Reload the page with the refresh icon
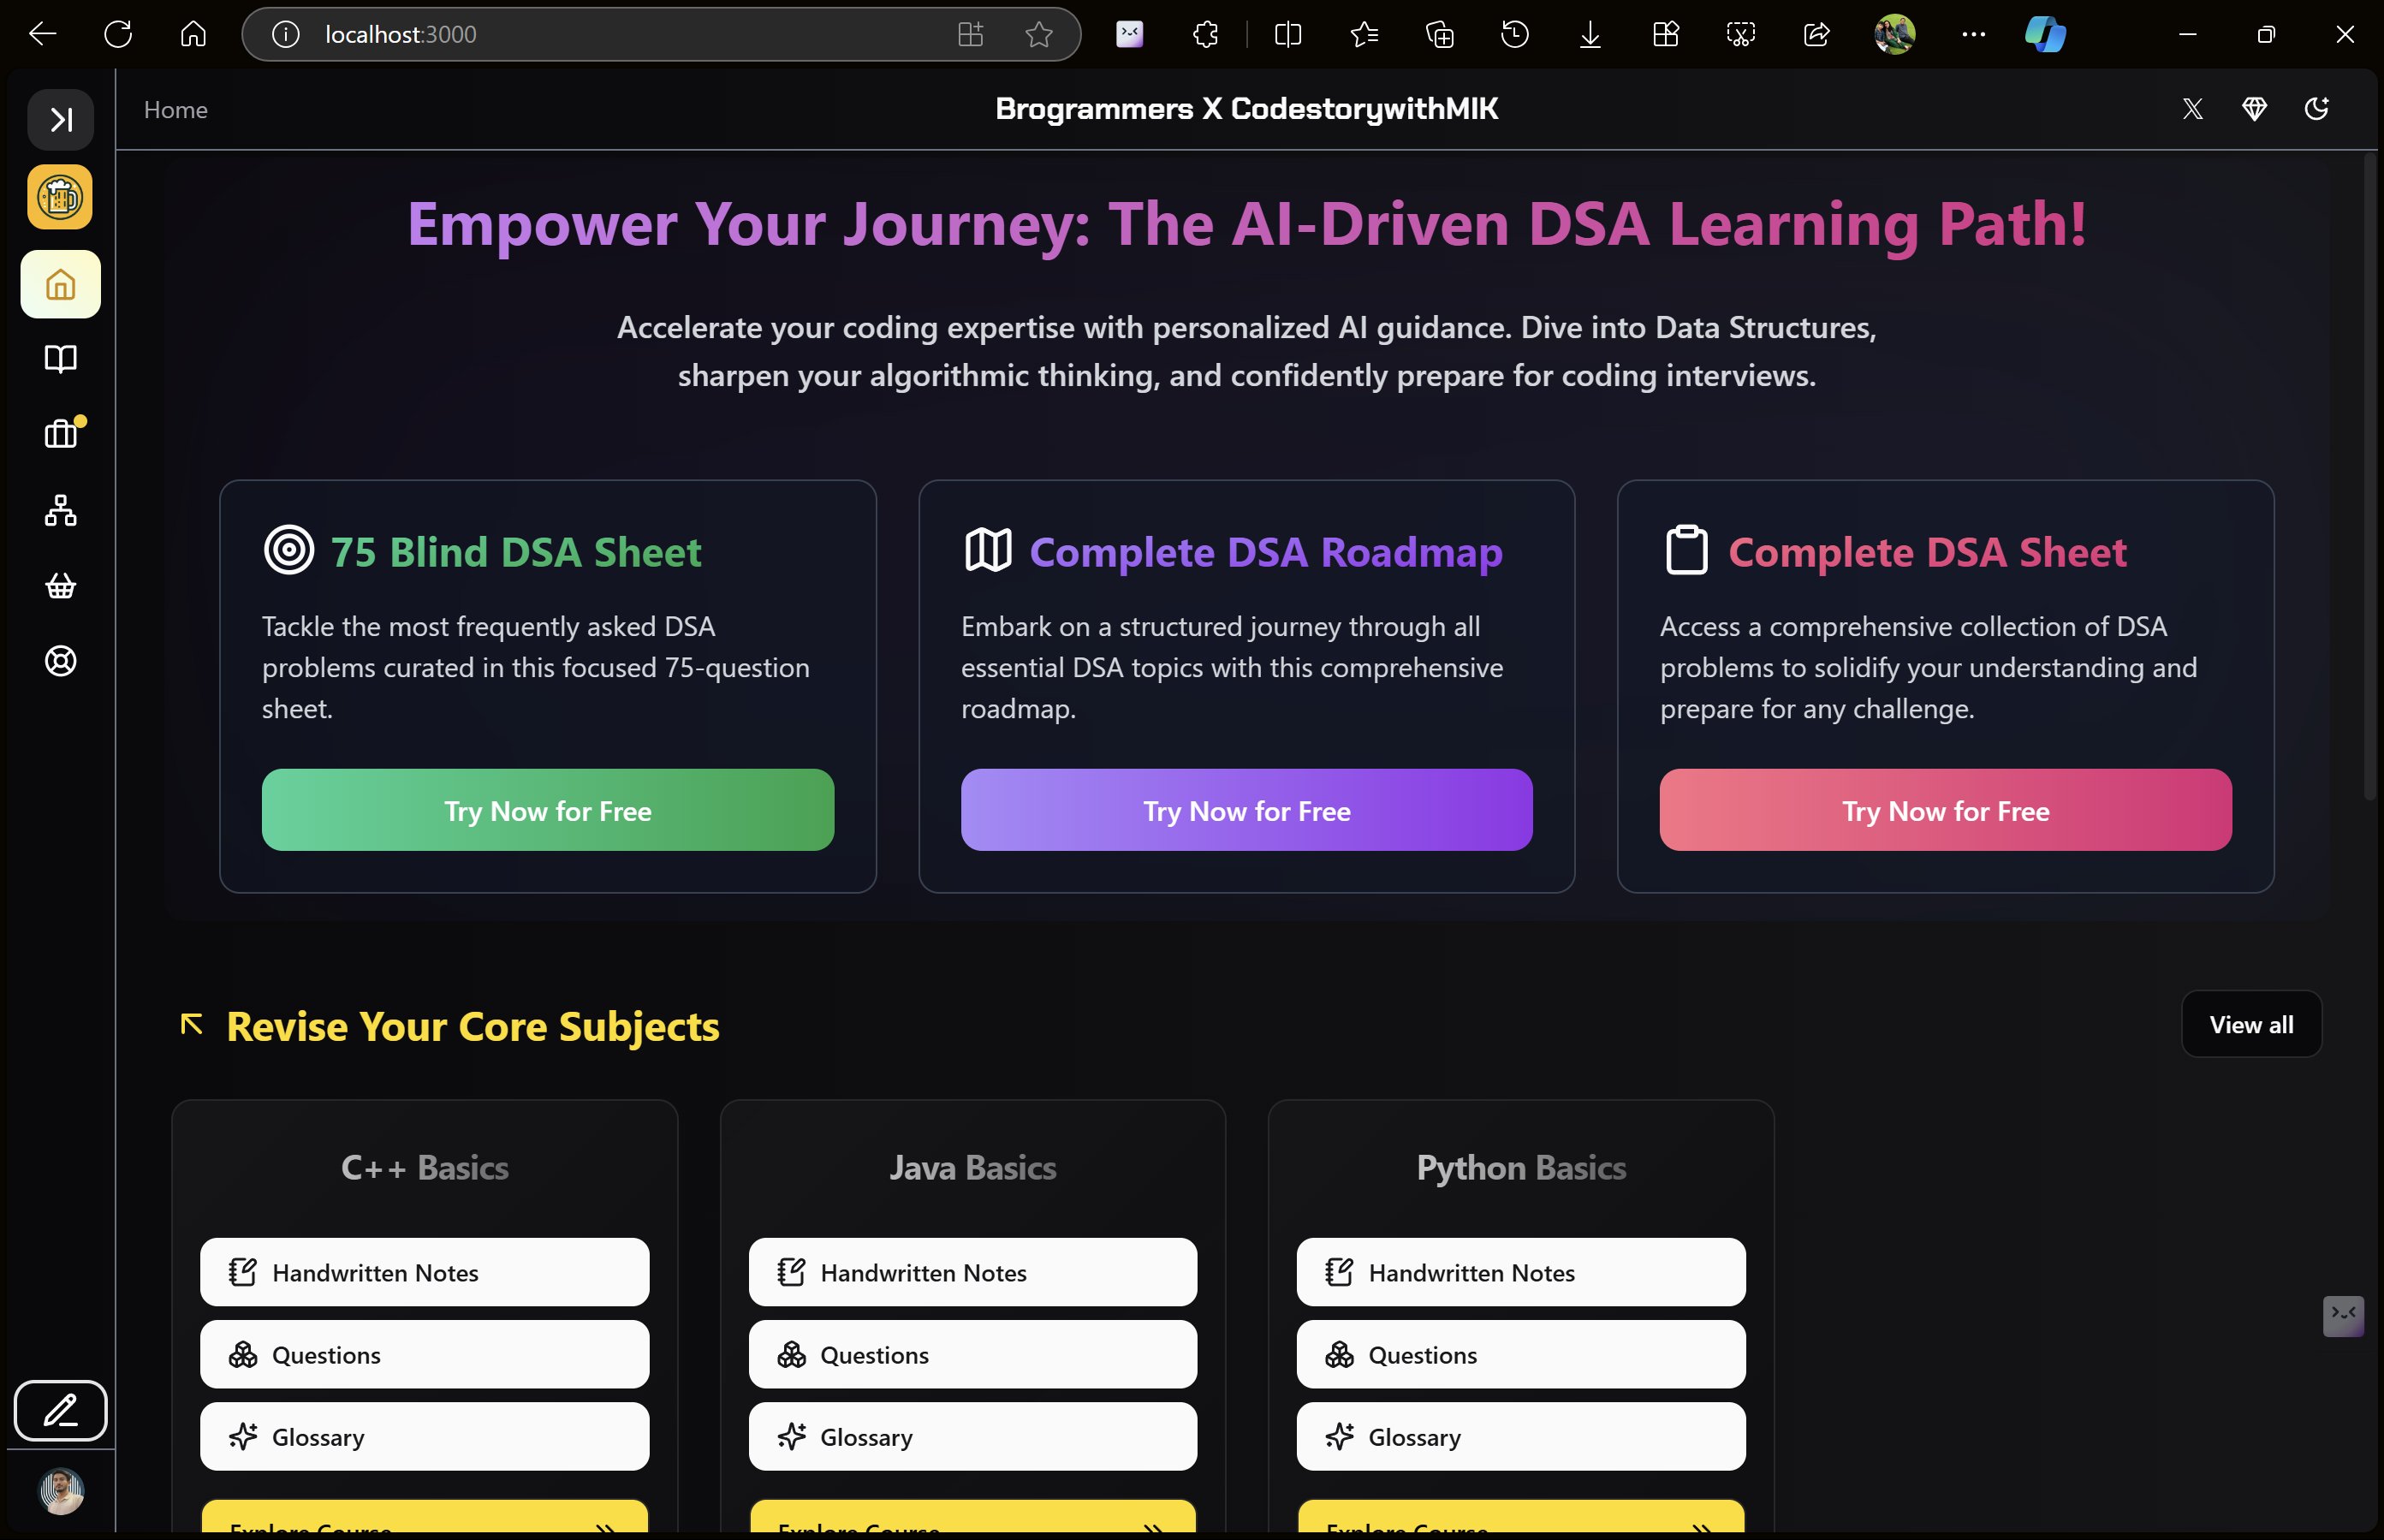This screenshot has height=1540, width=2384. click(x=118, y=34)
